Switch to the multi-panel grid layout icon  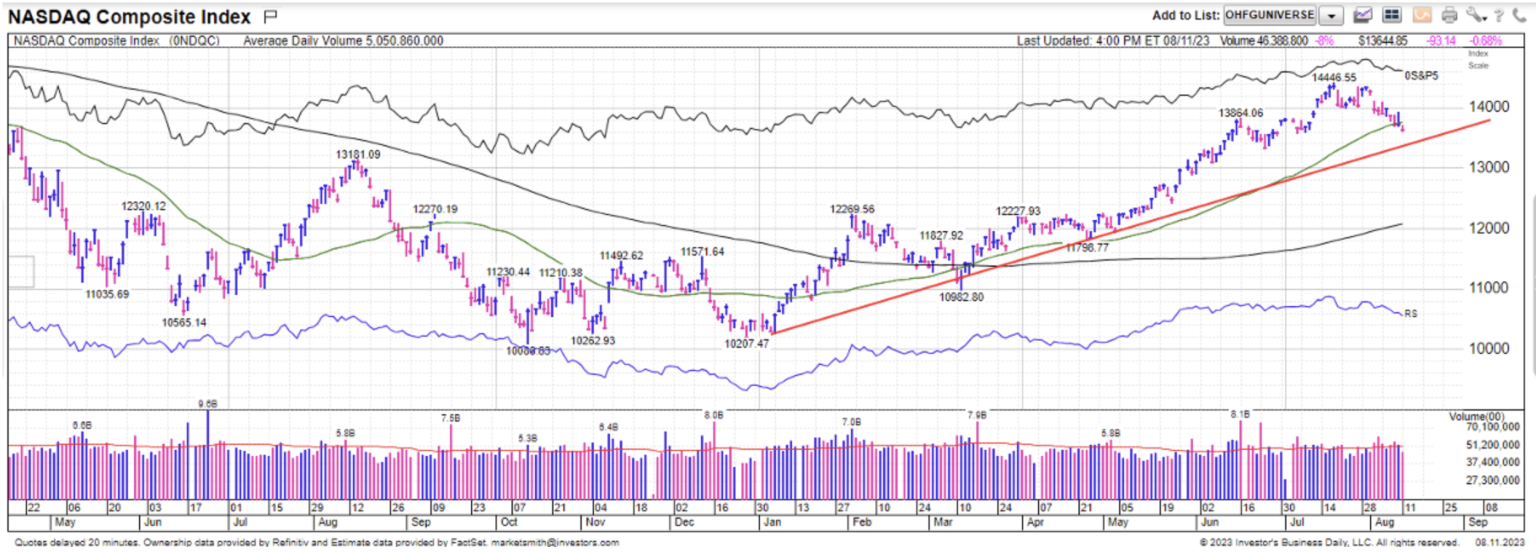(1391, 15)
